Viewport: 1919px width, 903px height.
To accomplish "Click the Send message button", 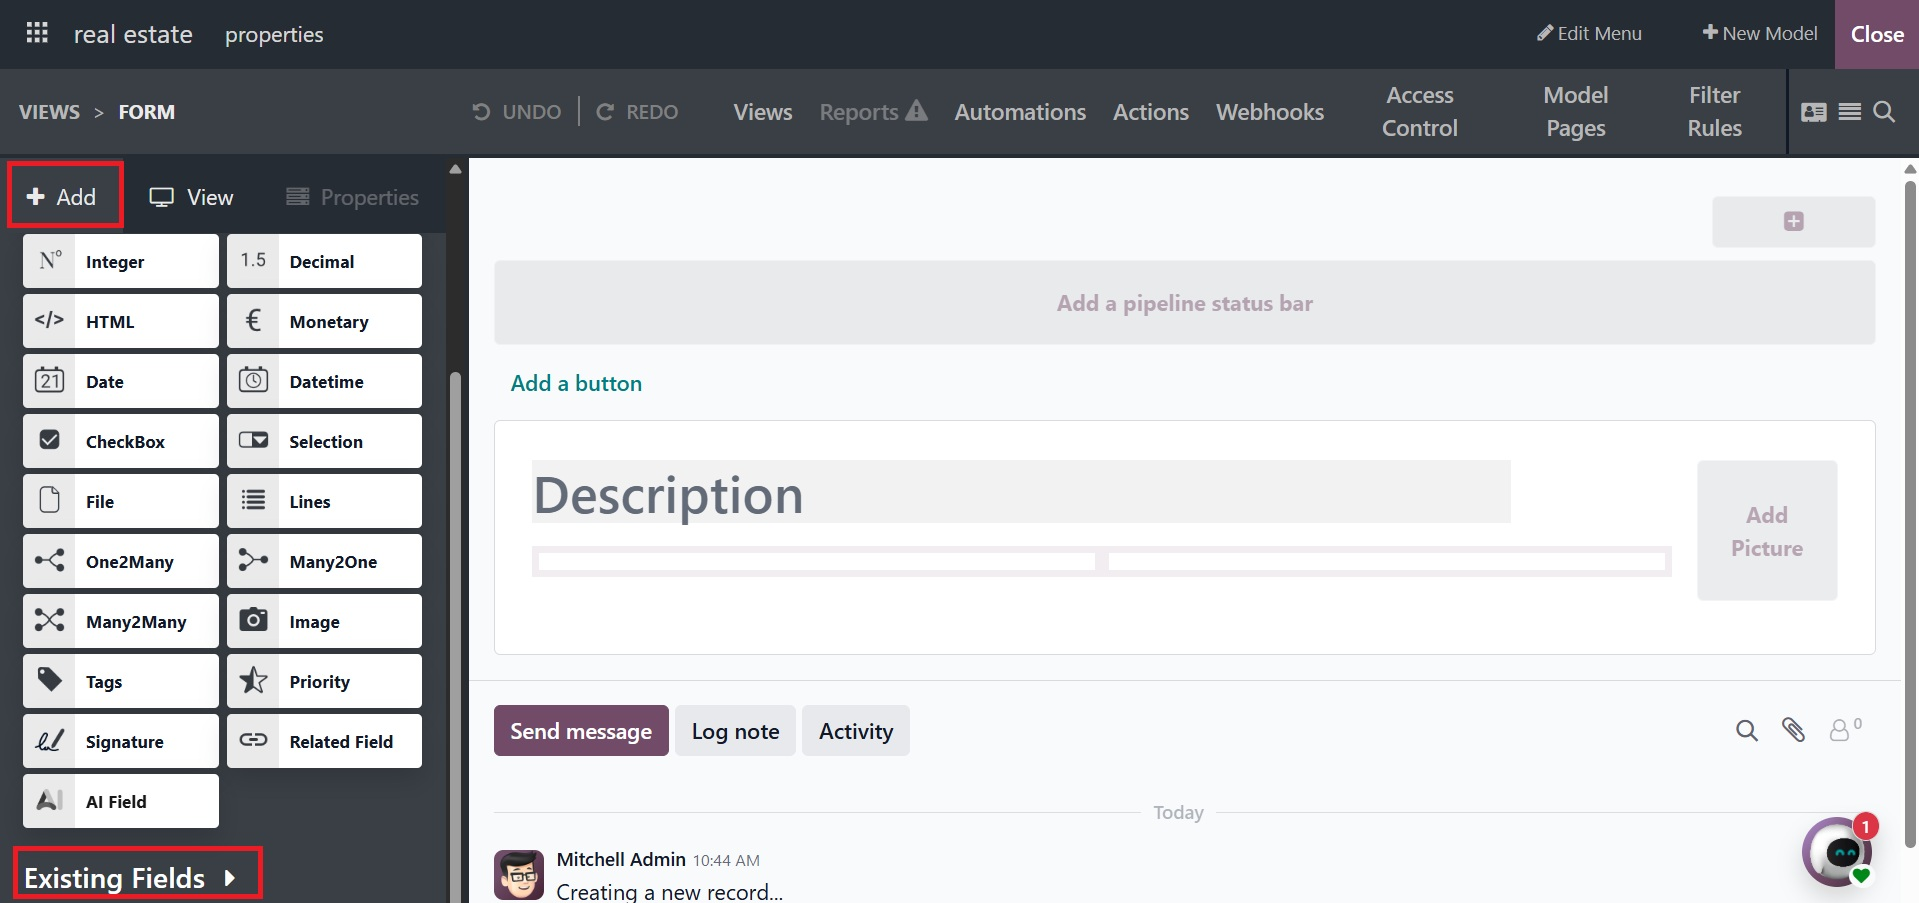I will [x=580, y=731].
